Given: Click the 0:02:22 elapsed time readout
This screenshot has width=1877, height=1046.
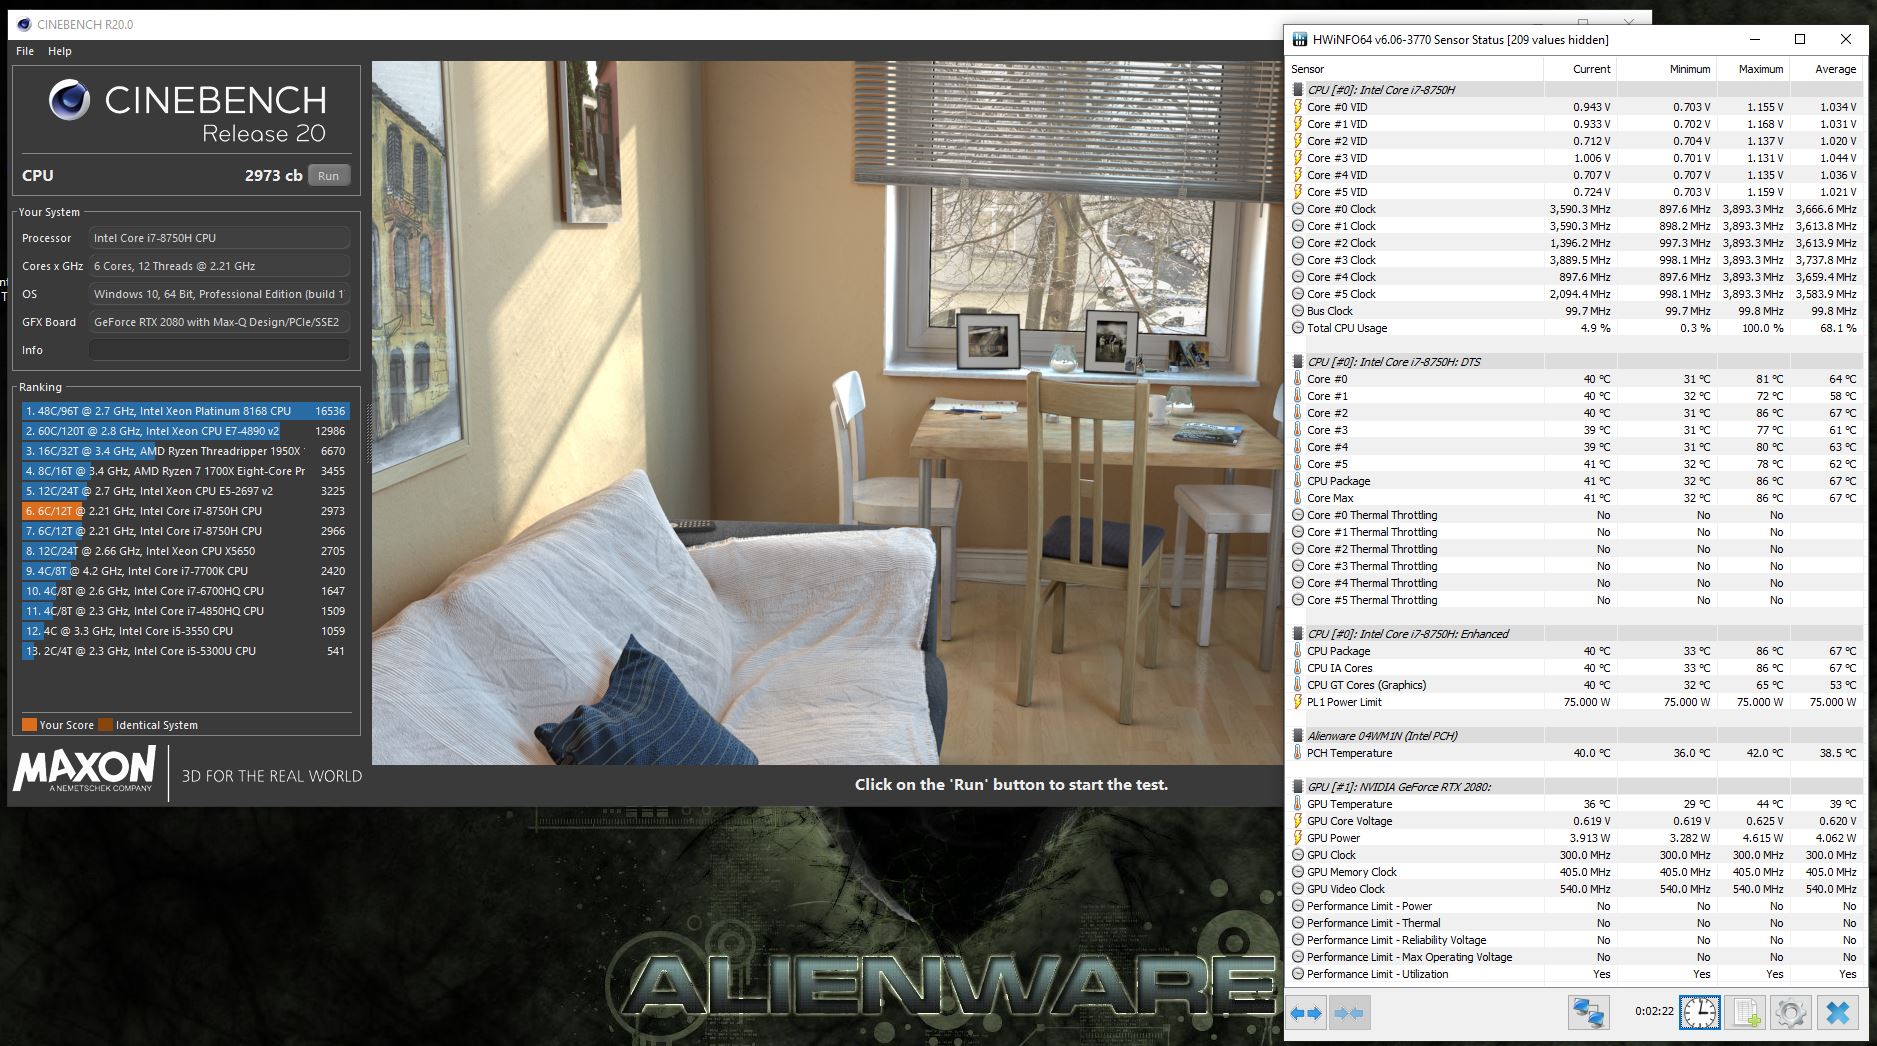Looking at the screenshot, I should [1654, 1011].
